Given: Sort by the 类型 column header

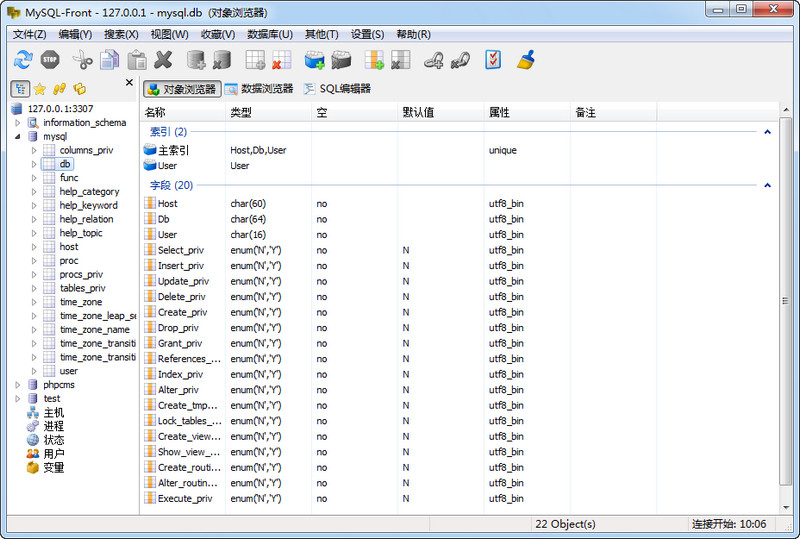Looking at the screenshot, I should [268, 112].
